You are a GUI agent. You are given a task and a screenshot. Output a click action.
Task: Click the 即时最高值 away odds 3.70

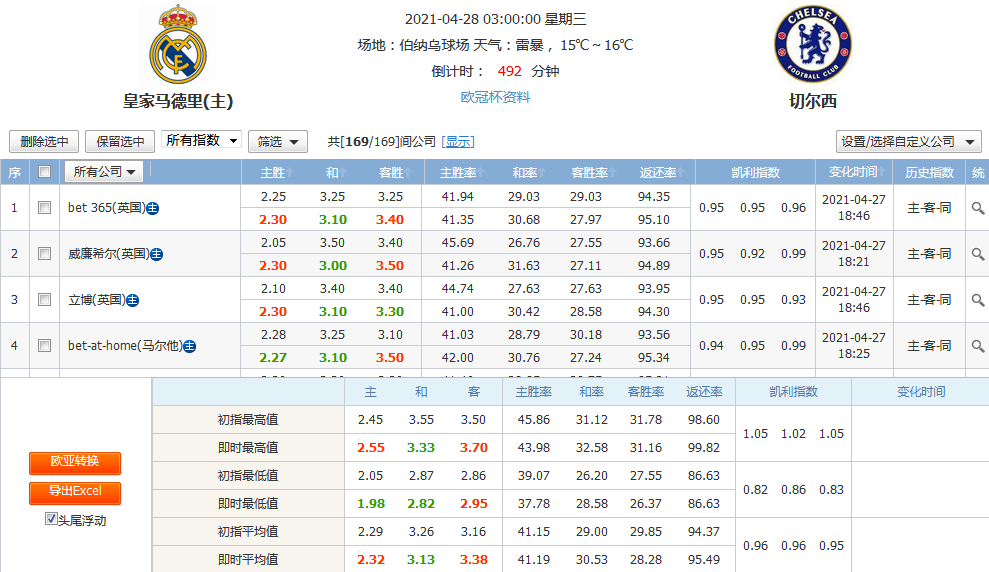point(474,447)
